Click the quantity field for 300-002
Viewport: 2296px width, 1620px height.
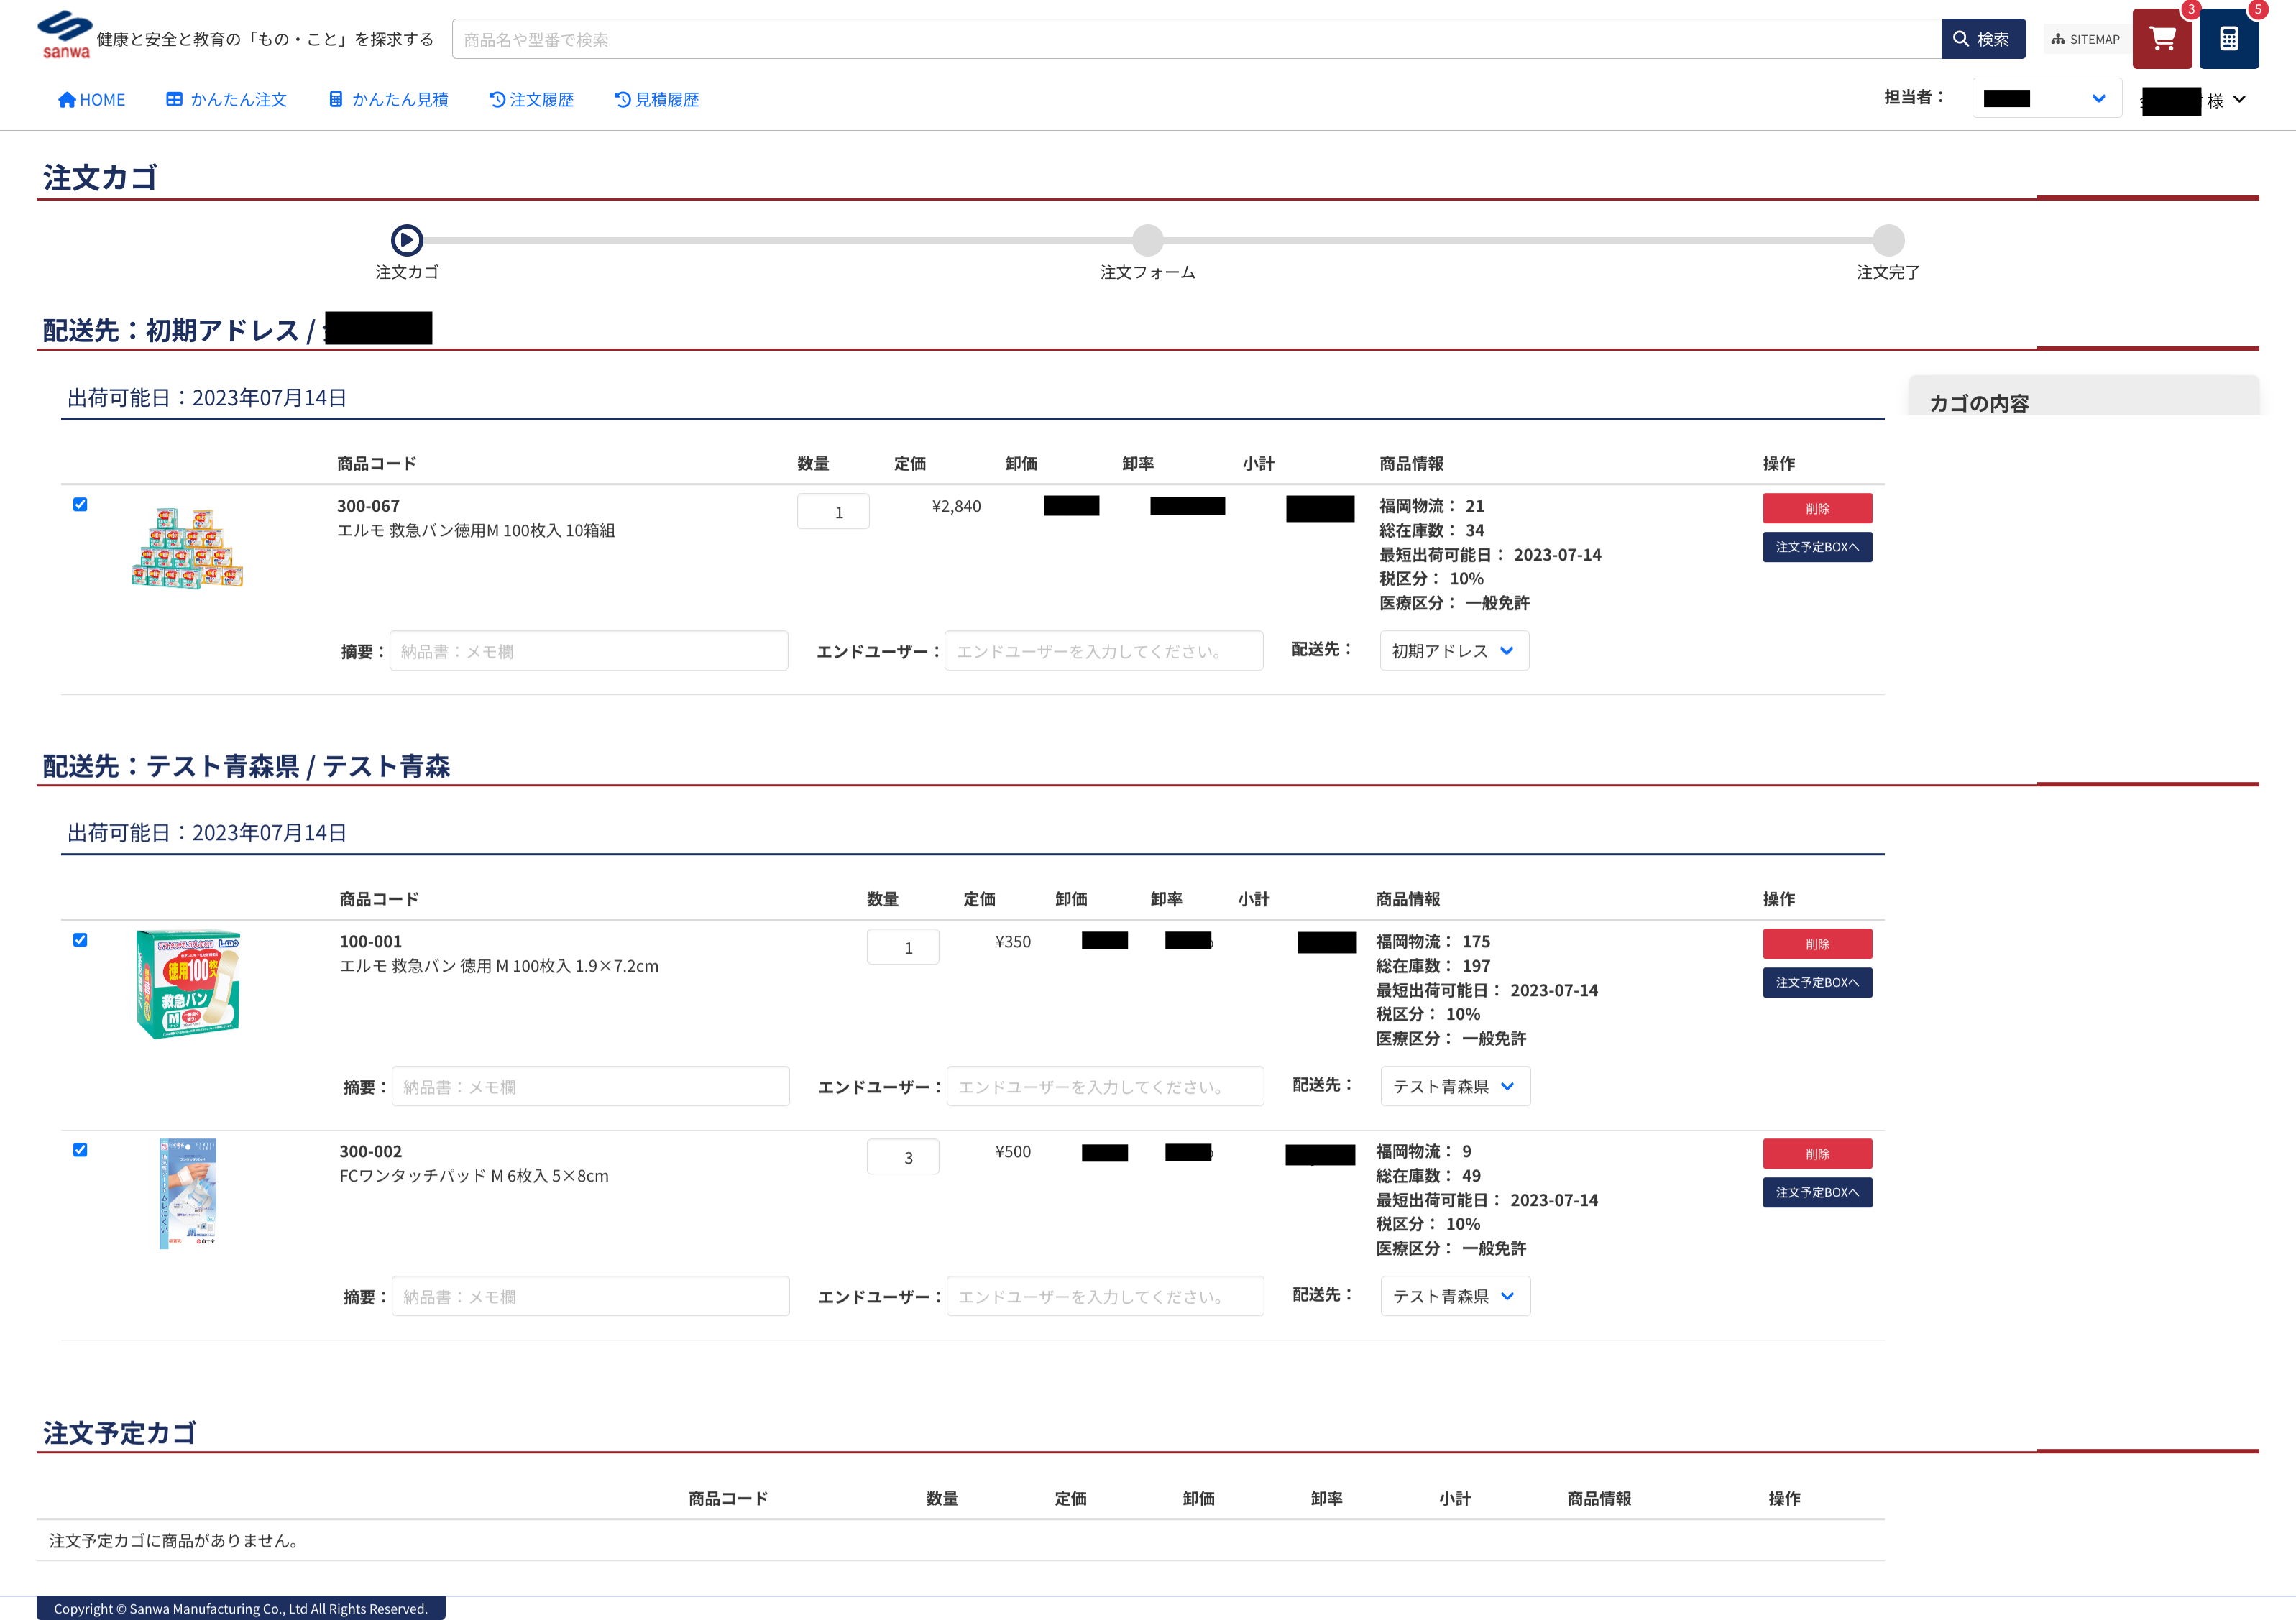coord(902,1157)
